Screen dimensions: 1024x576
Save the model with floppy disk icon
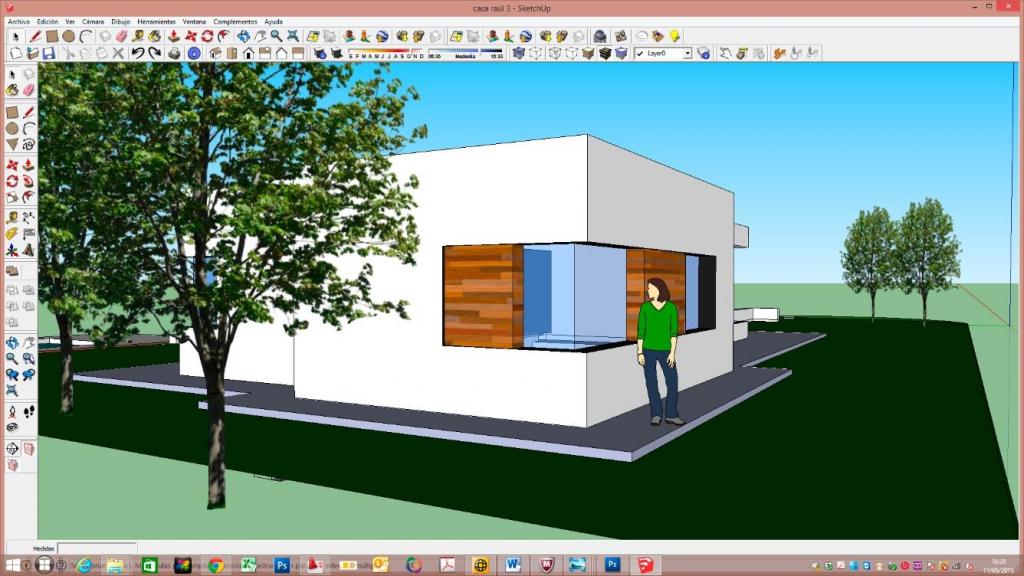point(48,53)
